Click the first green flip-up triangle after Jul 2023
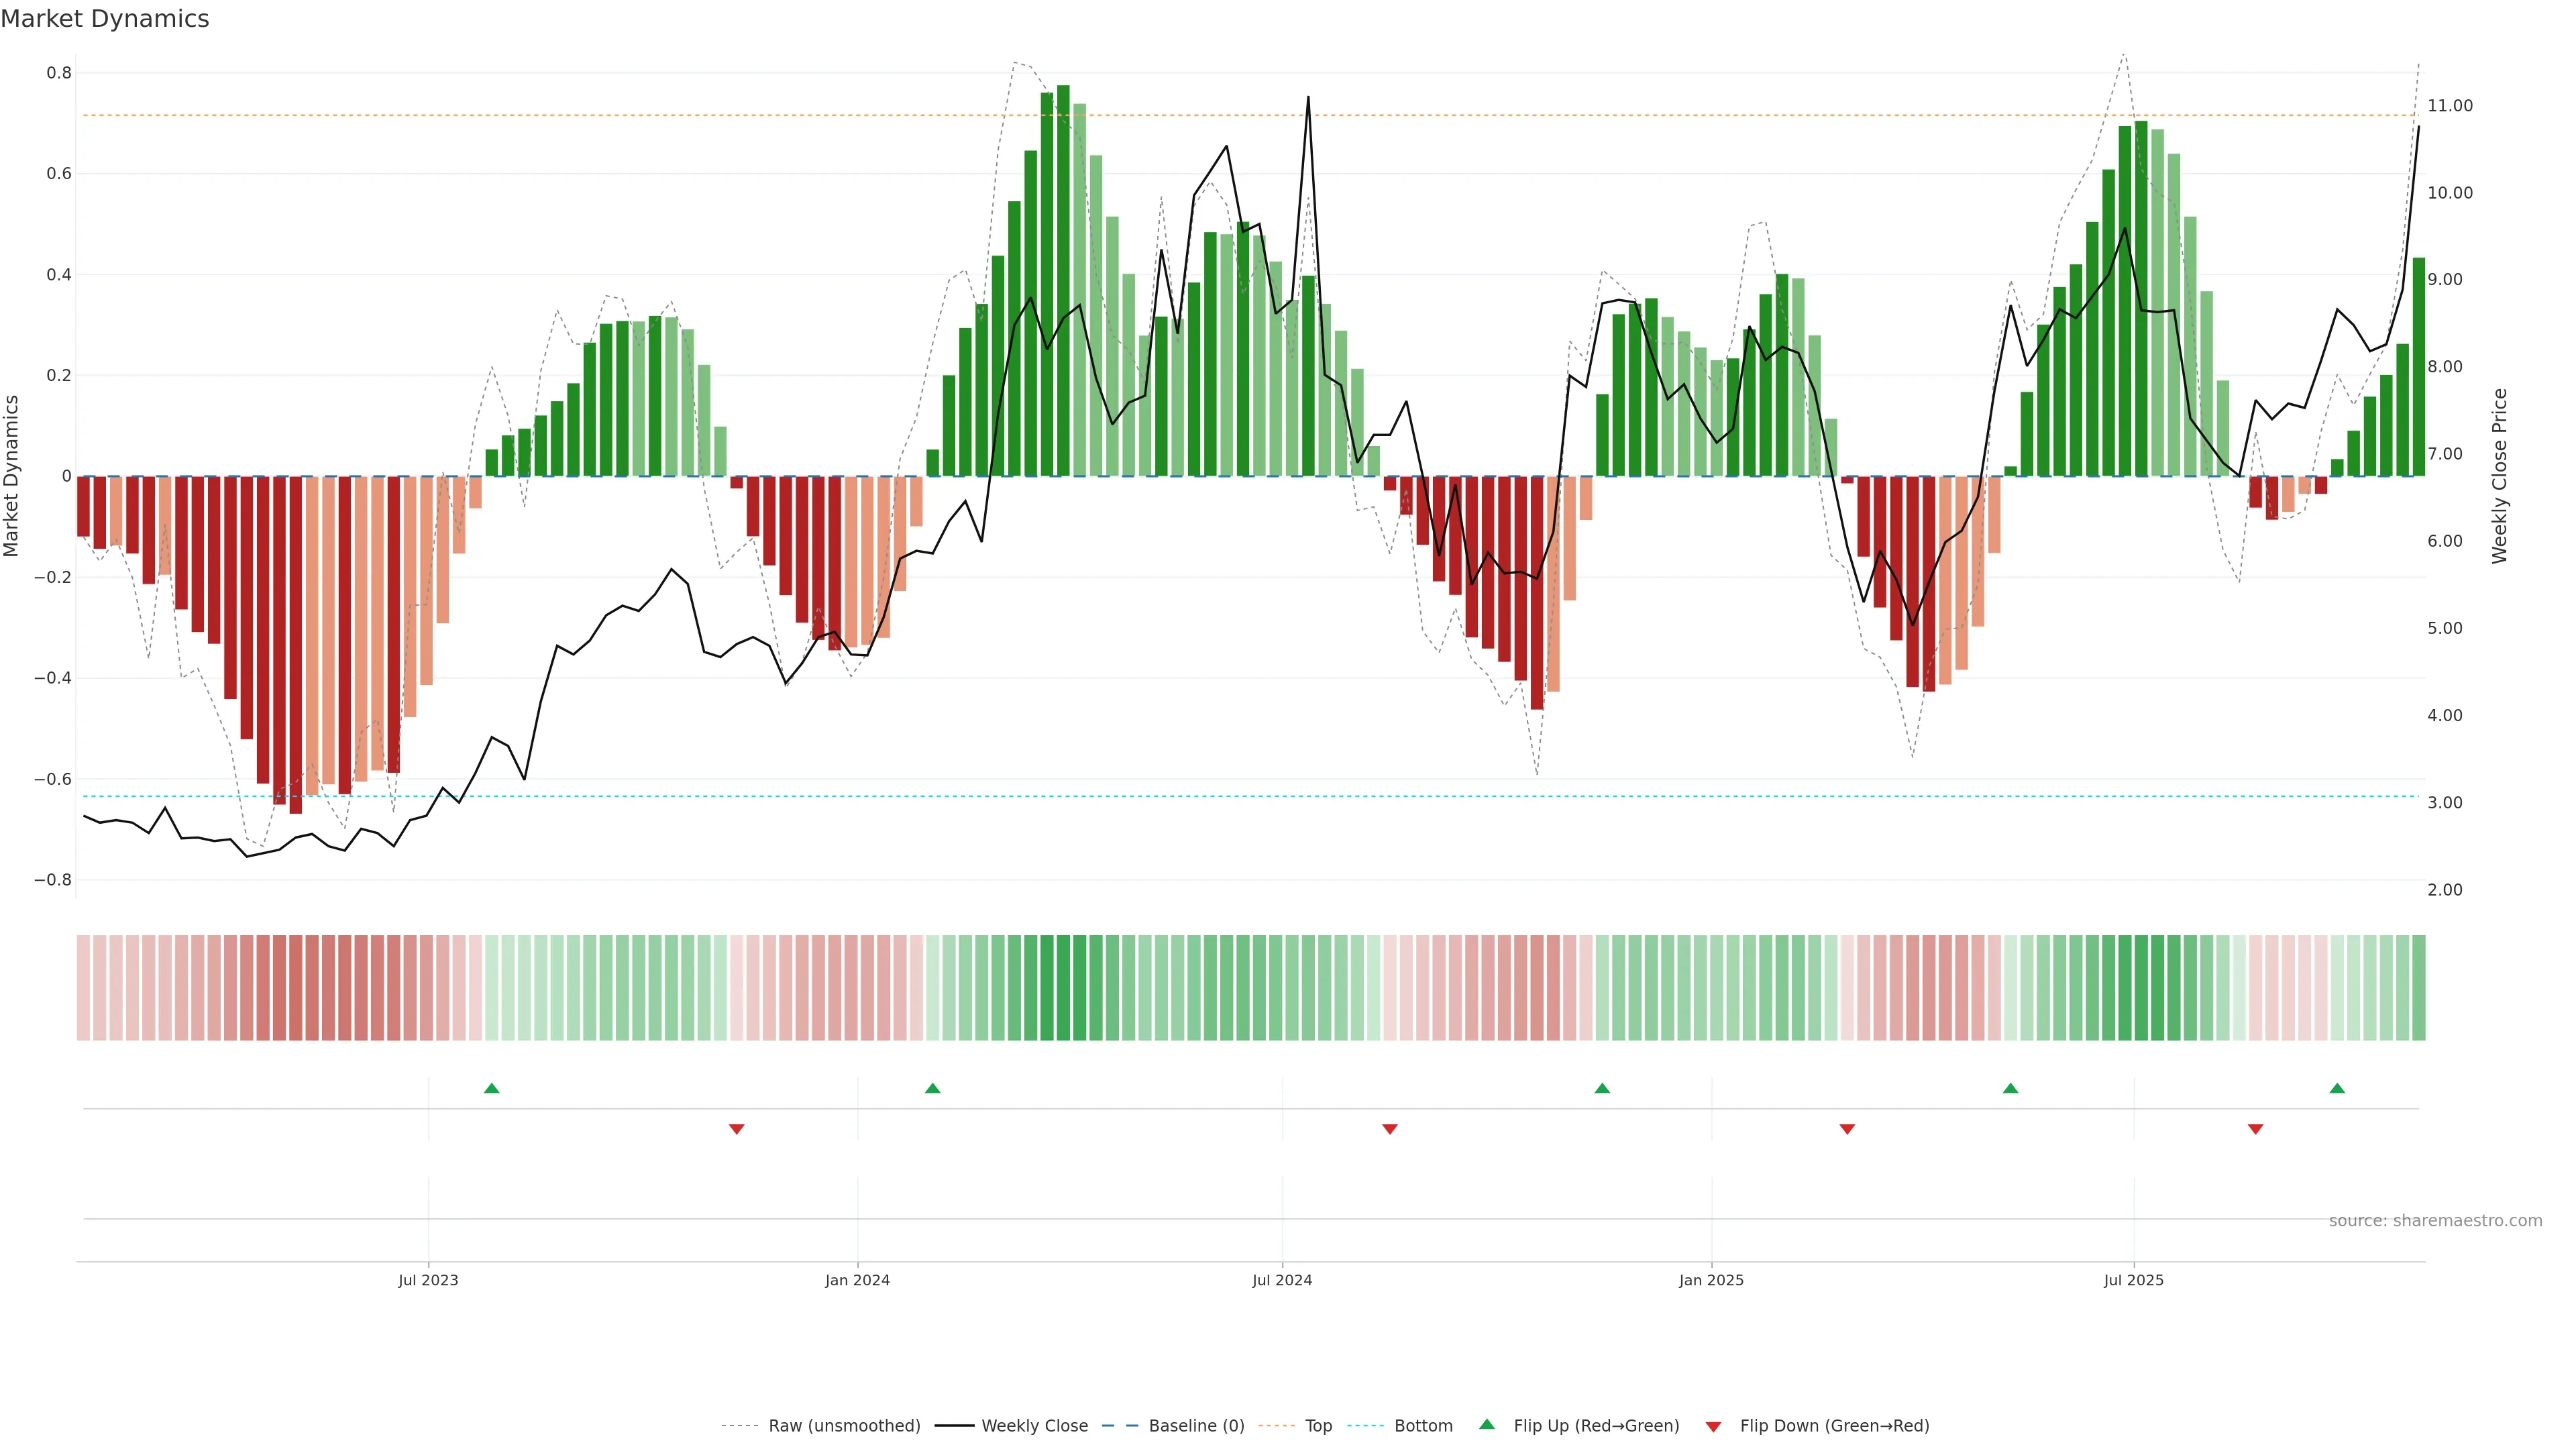 click(x=491, y=1088)
